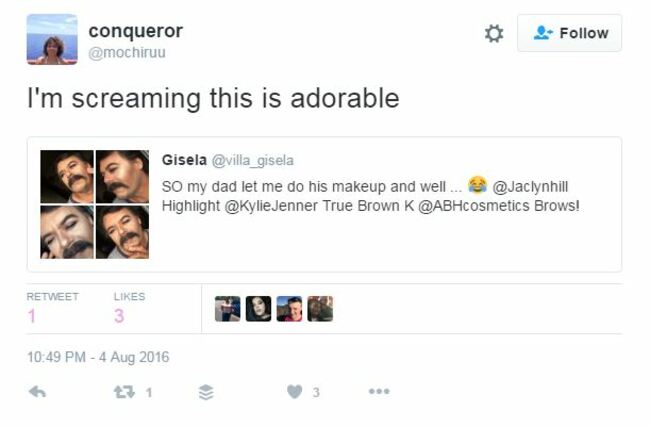Viewport: 650px width, 427px height.
Task: Open bottom-right photo in quoted tweet
Action: 122,232
